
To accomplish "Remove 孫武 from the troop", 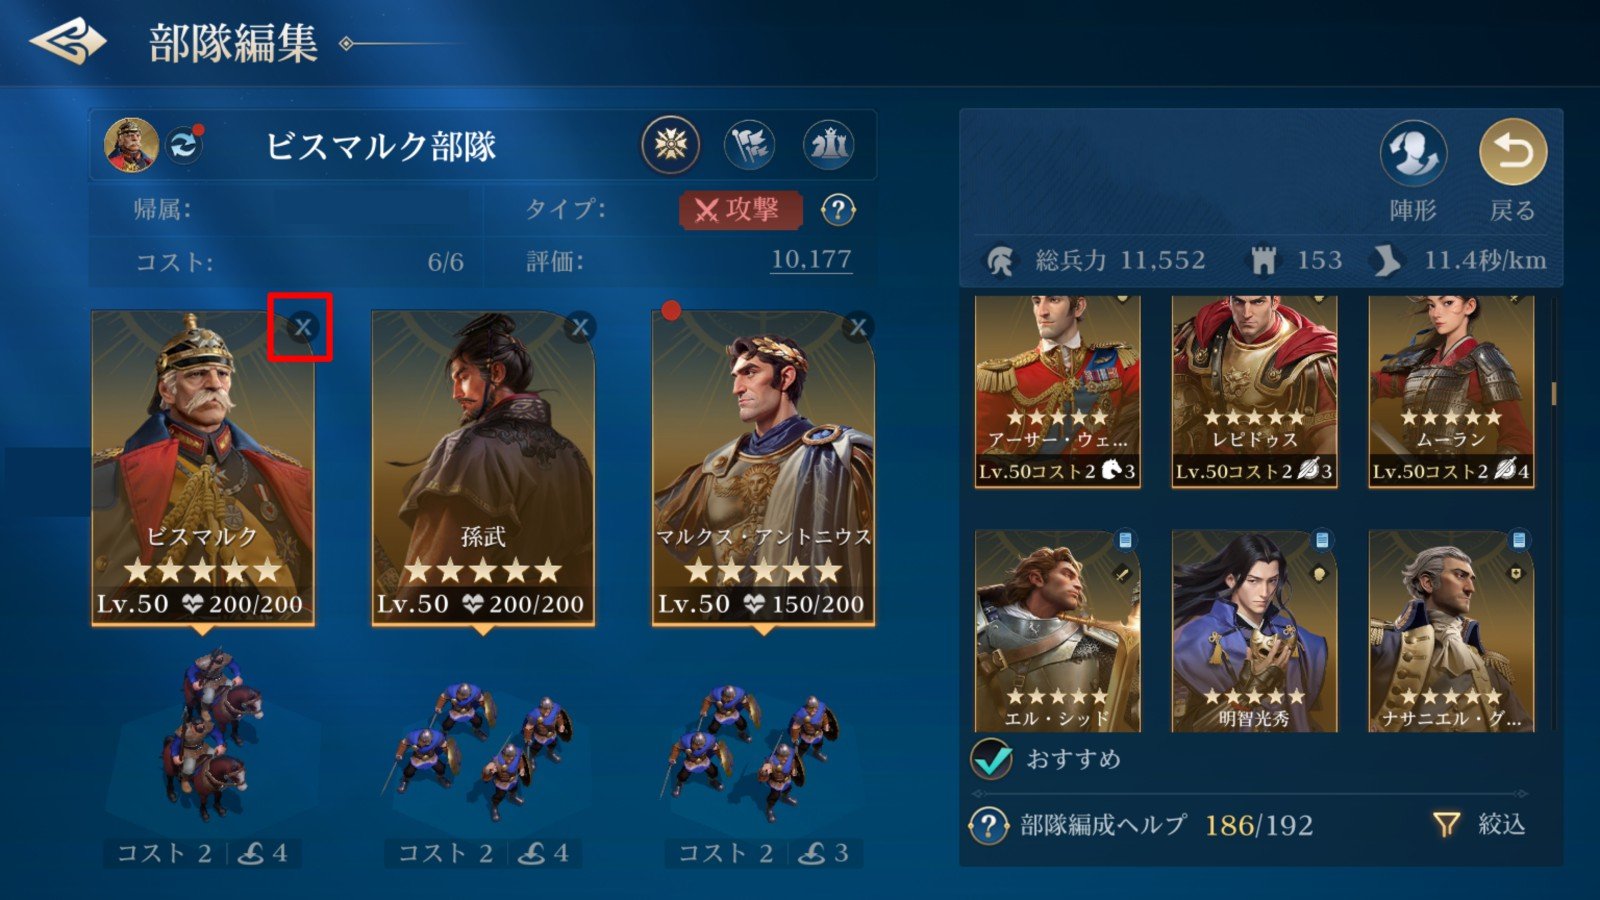I will click(580, 327).
